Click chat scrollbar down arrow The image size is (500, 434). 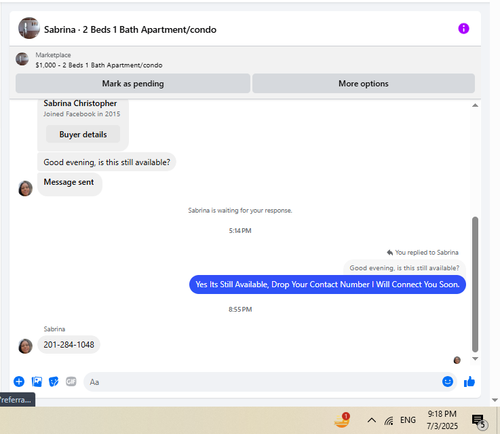click(x=475, y=359)
